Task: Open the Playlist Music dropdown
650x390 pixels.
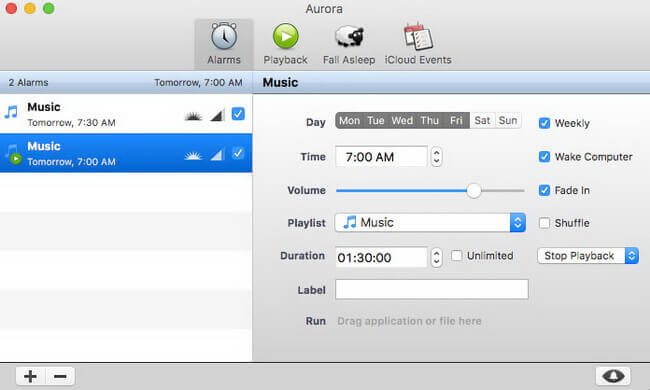Action: (x=430, y=223)
